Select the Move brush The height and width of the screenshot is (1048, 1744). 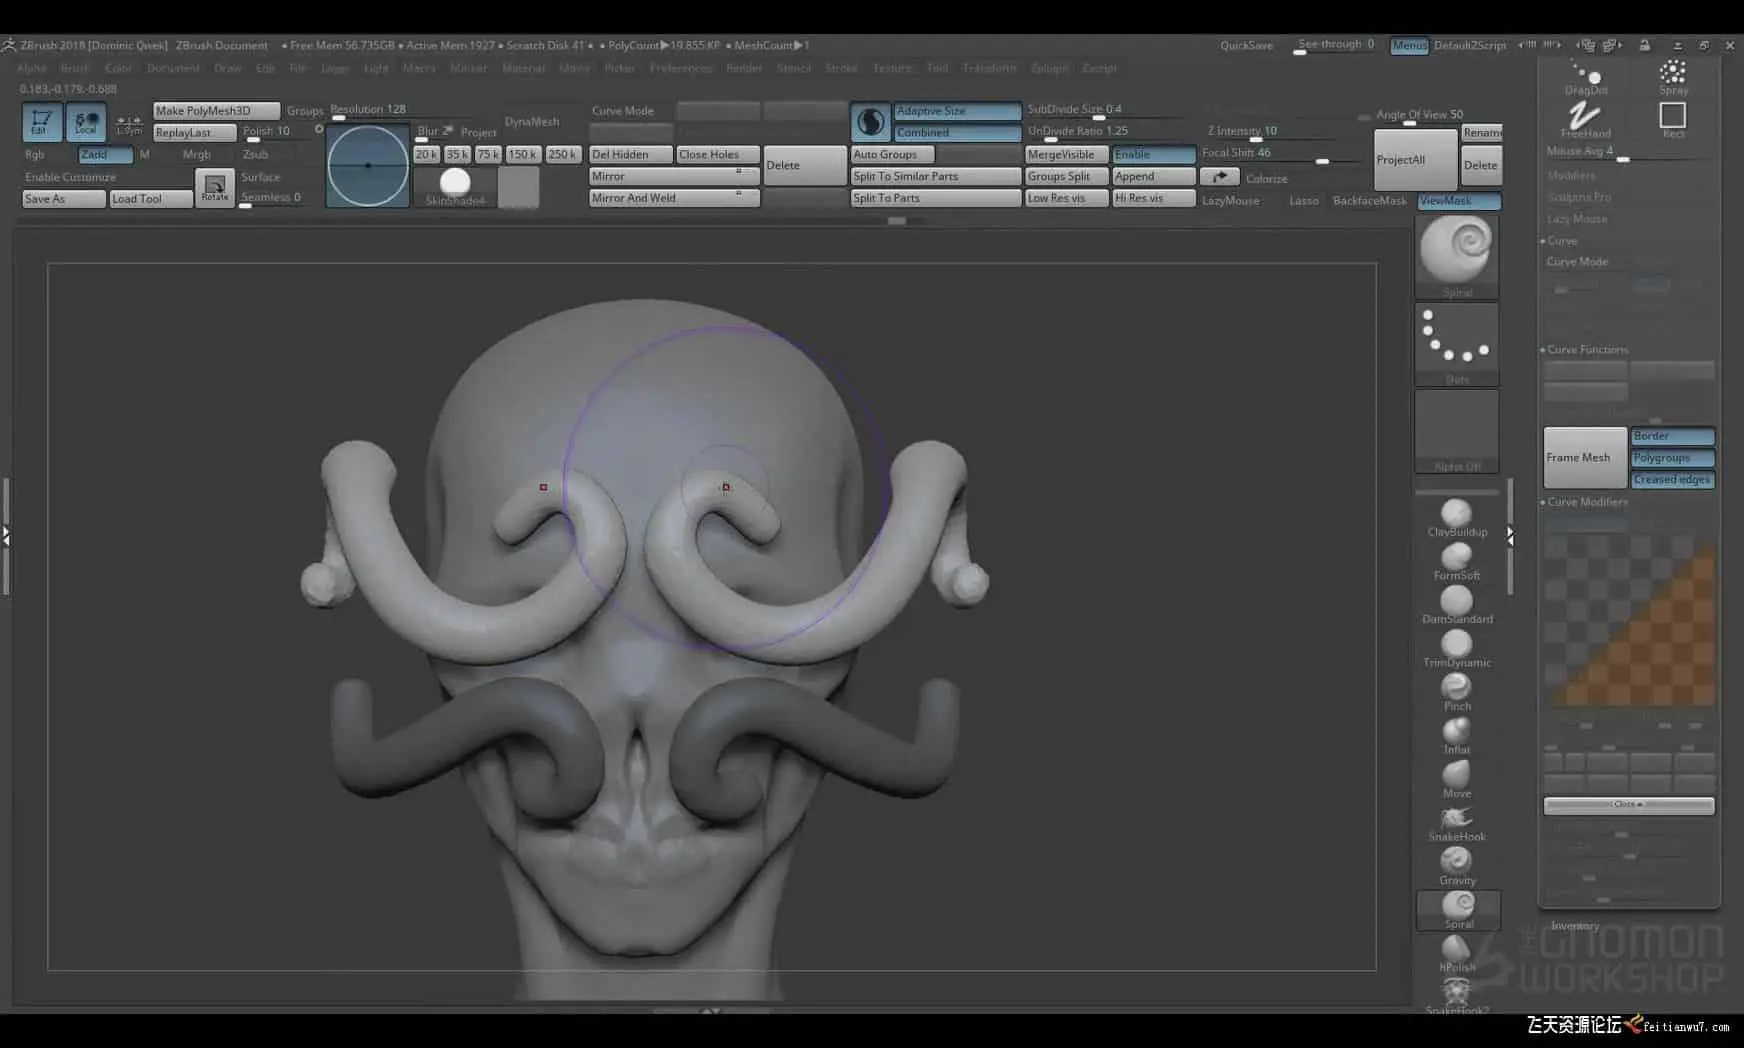[x=1456, y=774]
